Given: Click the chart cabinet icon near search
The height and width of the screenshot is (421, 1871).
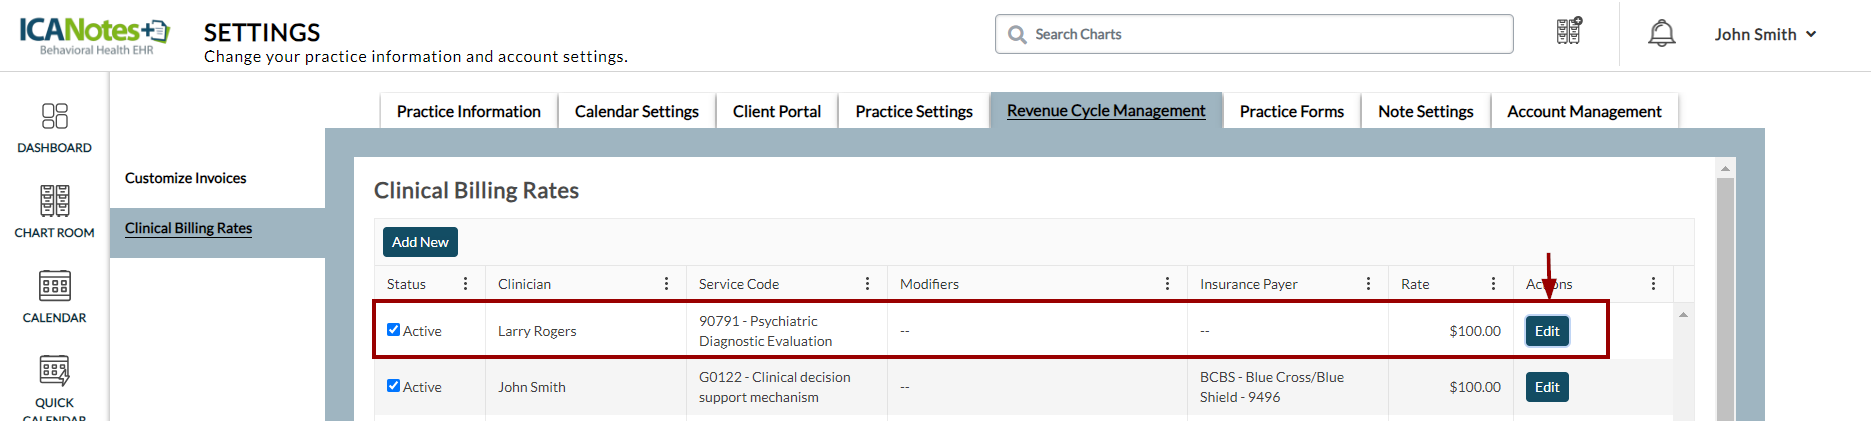Looking at the screenshot, I should 1569,32.
